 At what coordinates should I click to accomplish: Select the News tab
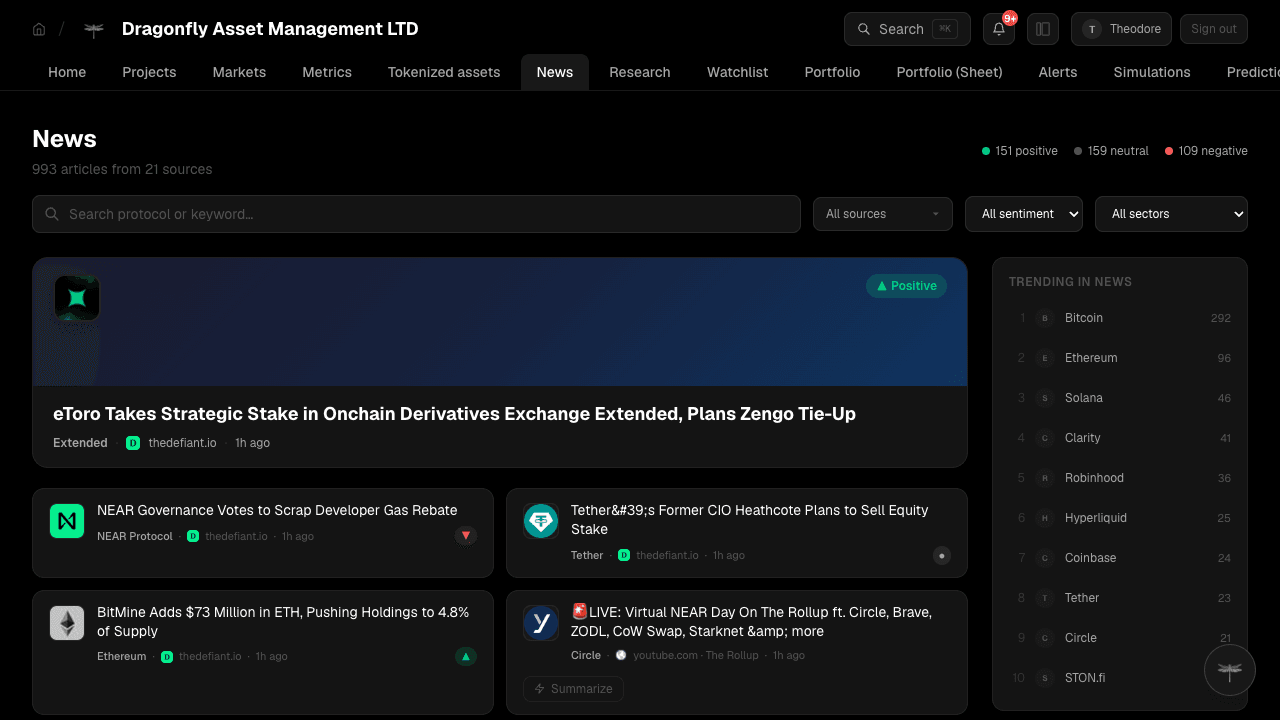point(555,72)
